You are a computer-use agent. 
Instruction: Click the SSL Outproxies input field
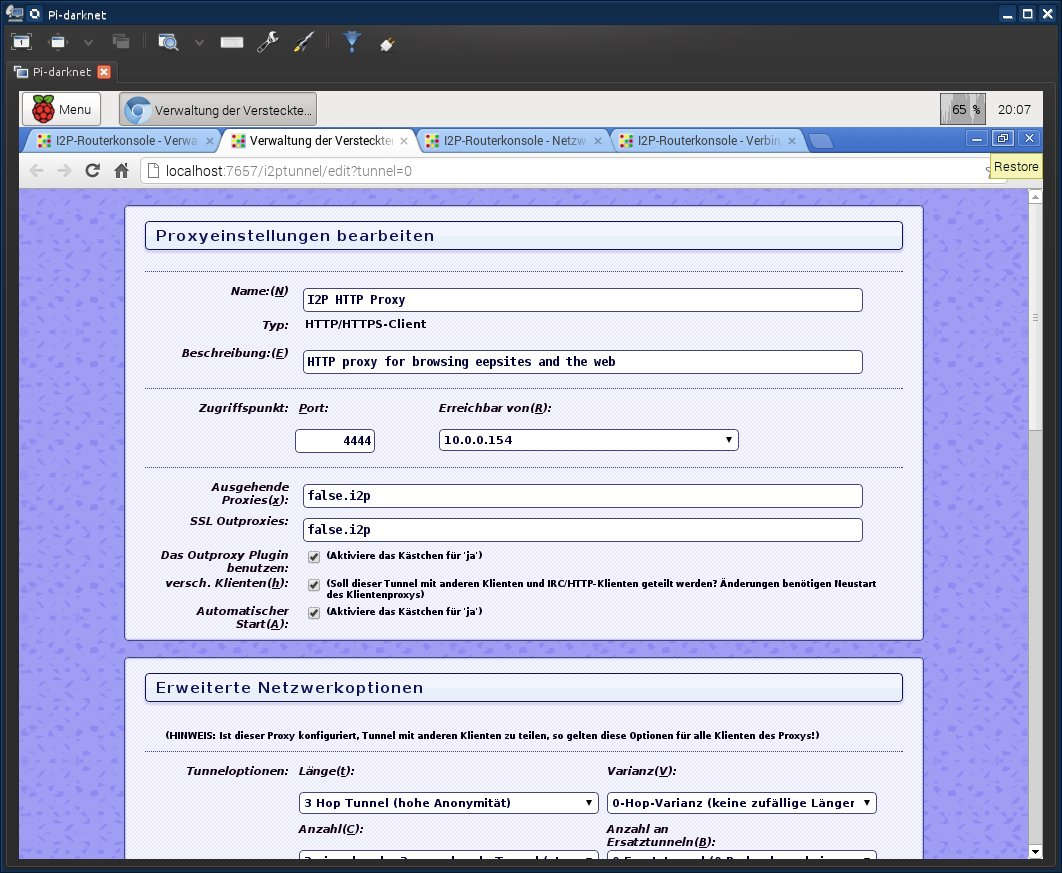pos(582,530)
